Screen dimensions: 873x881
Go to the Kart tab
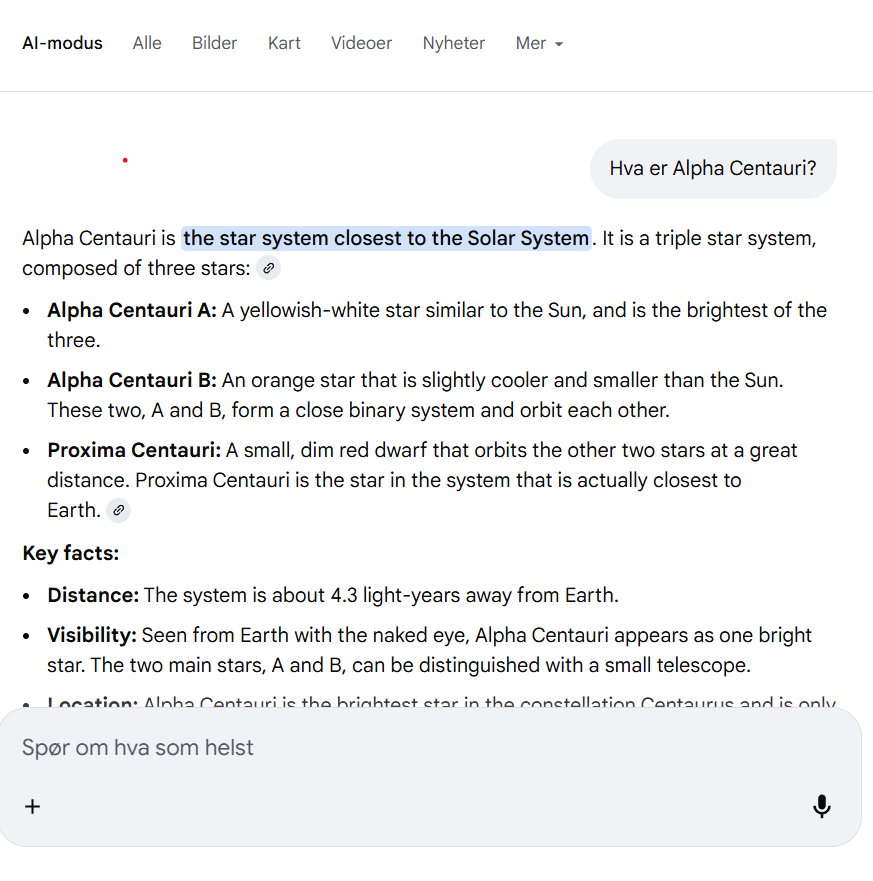click(284, 43)
